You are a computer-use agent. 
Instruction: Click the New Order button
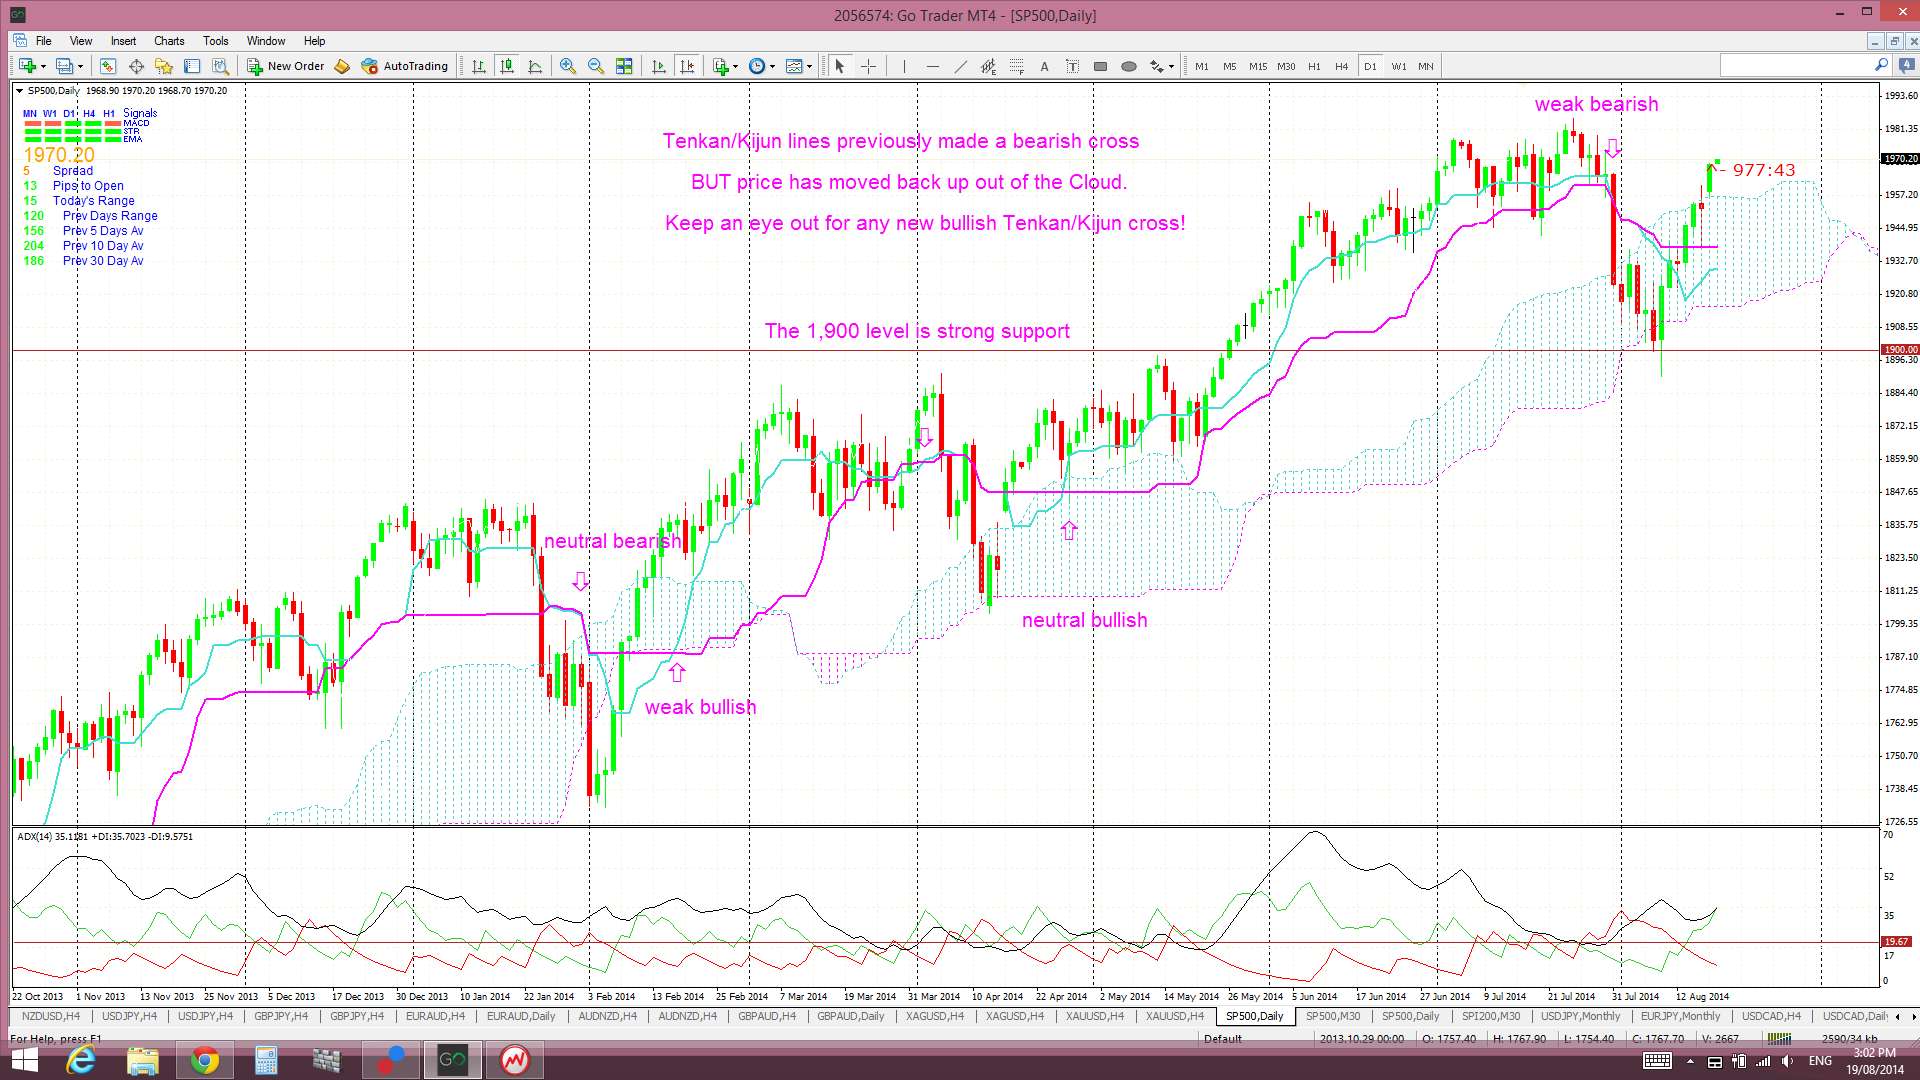tap(286, 66)
